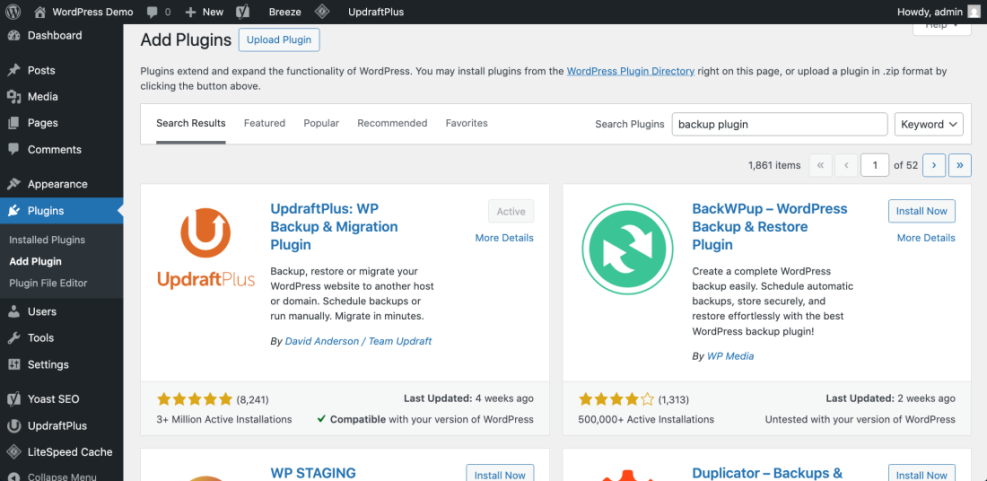
Task: Click the UpdraftPlus icon in sidebar
Action: pos(14,426)
